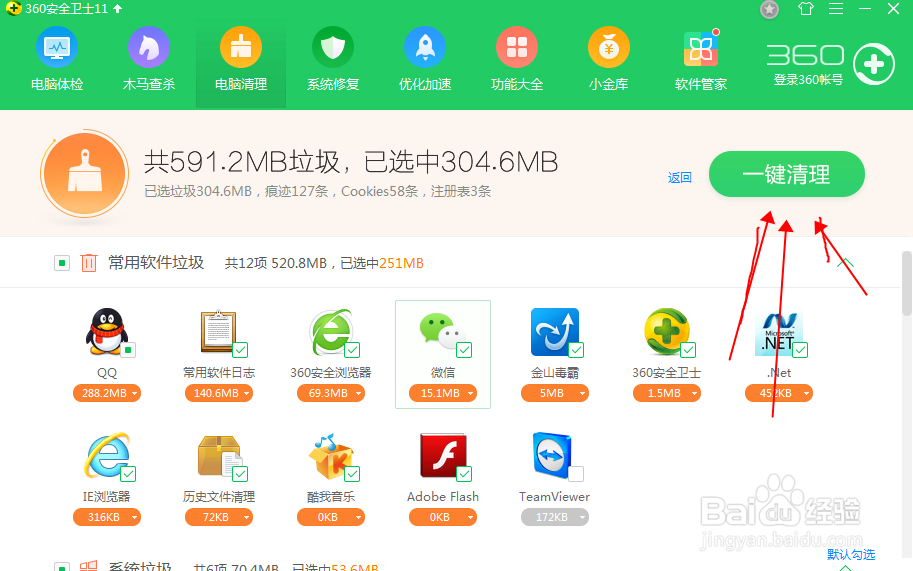Uncheck the 微信 checkbox
913x571 pixels.
[464, 350]
